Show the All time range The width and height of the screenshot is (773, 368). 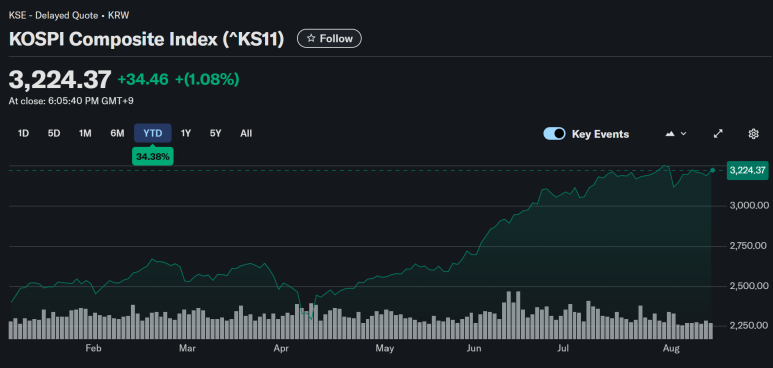point(246,133)
